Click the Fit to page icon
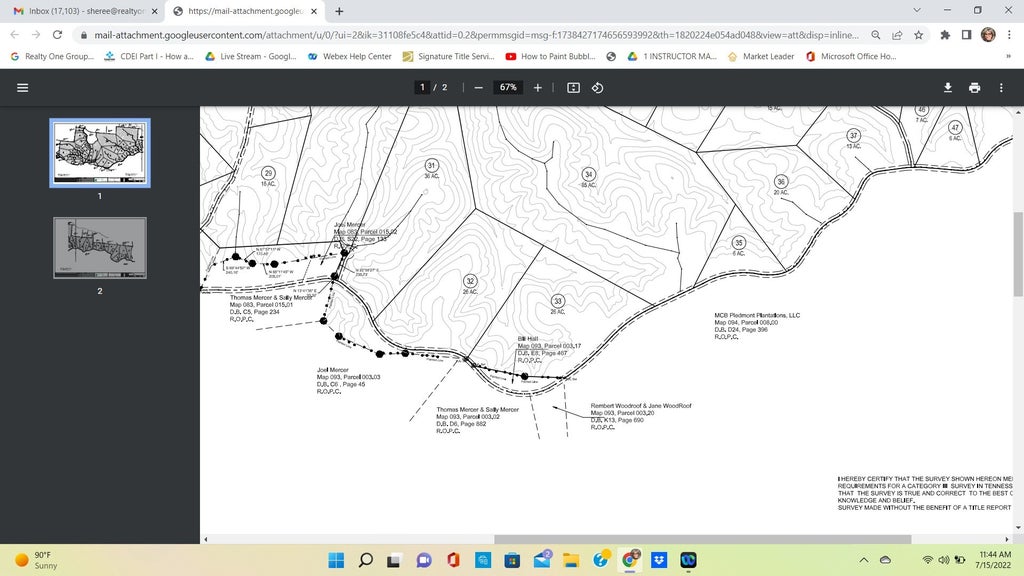Screen dimensions: 1024x576 [573, 88]
